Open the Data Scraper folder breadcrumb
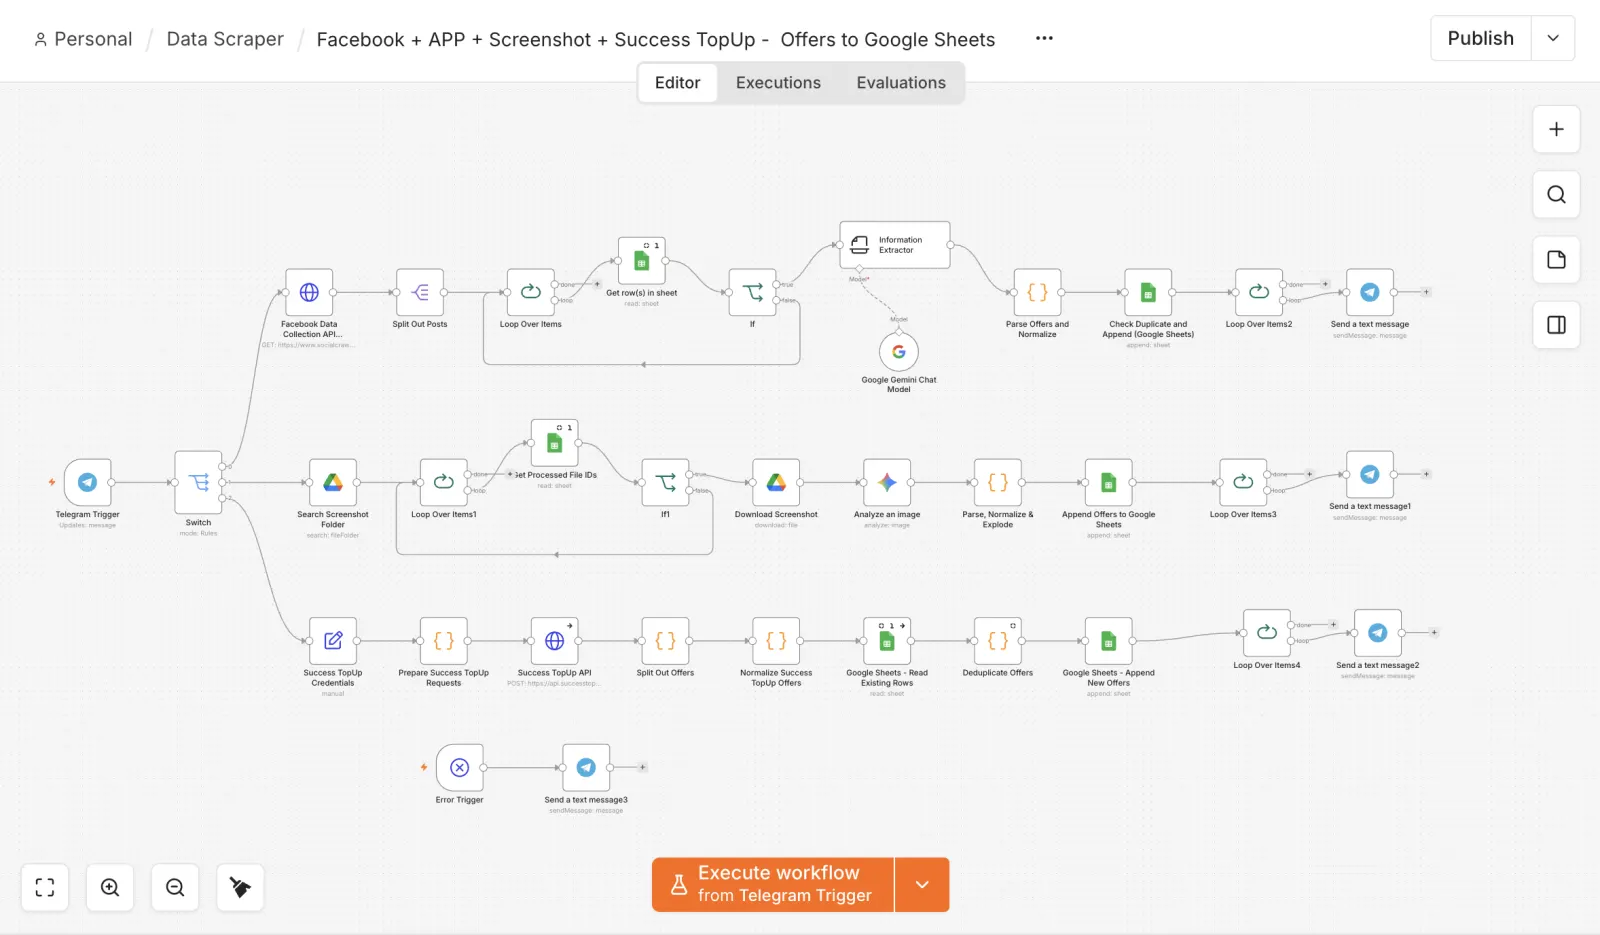The width and height of the screenshot is (1600, 935). (x=225, y=39)
